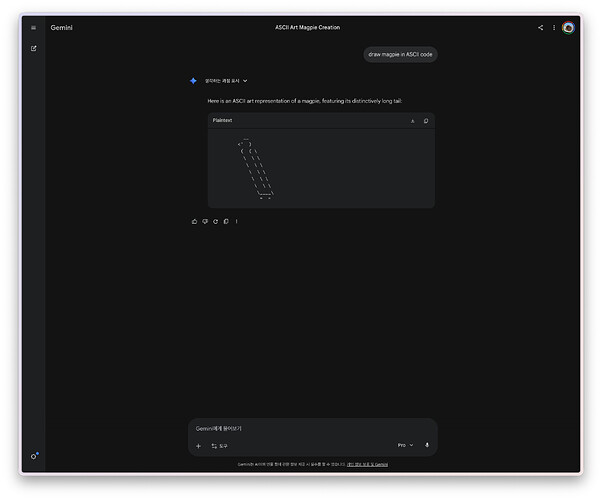Click the ASCII Art Magpie Creation title

click(307, 28)
